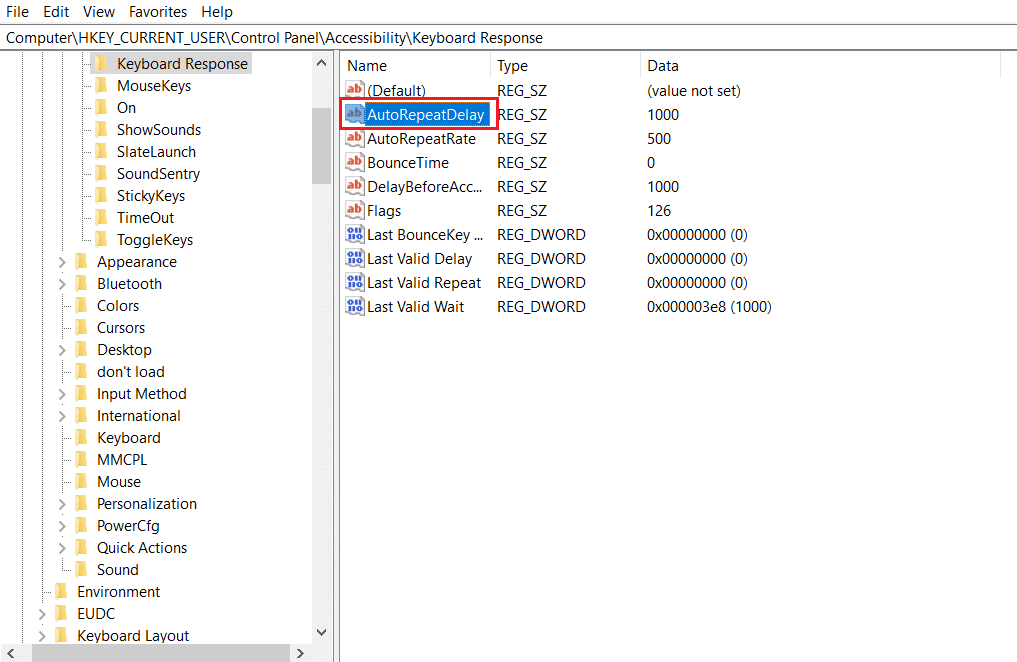Select the Last Valid Delay value name
The image size is (1017, 662).
point(420,259)
